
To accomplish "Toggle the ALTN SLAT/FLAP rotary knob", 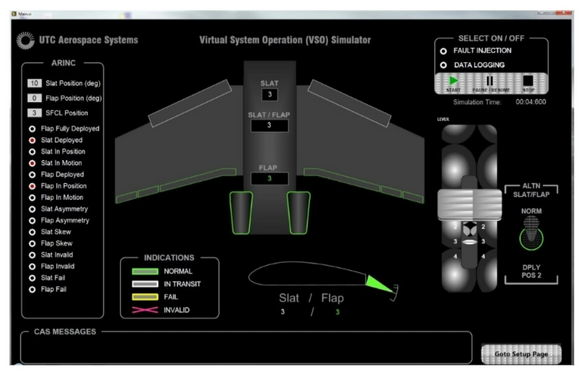I will point(531,237).
